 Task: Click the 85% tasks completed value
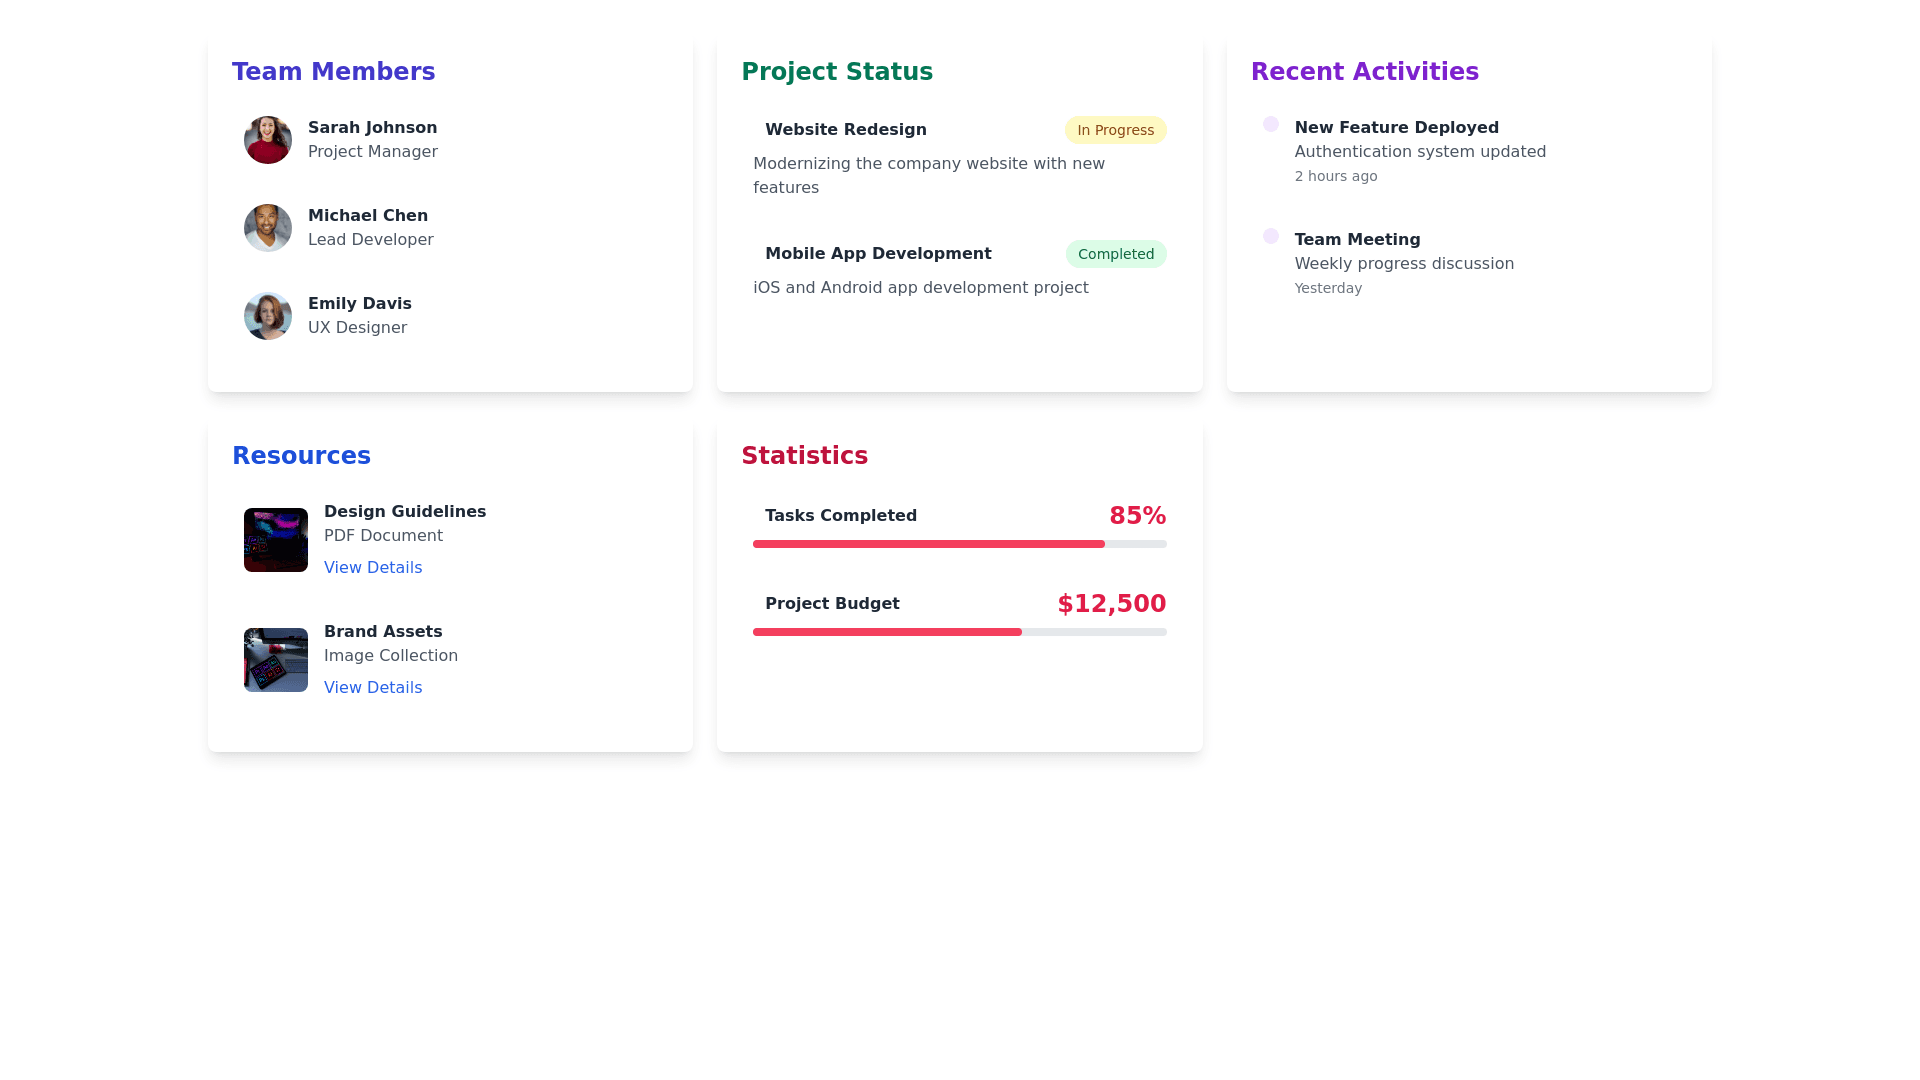pyautogui.click(x=1137, y=516)
